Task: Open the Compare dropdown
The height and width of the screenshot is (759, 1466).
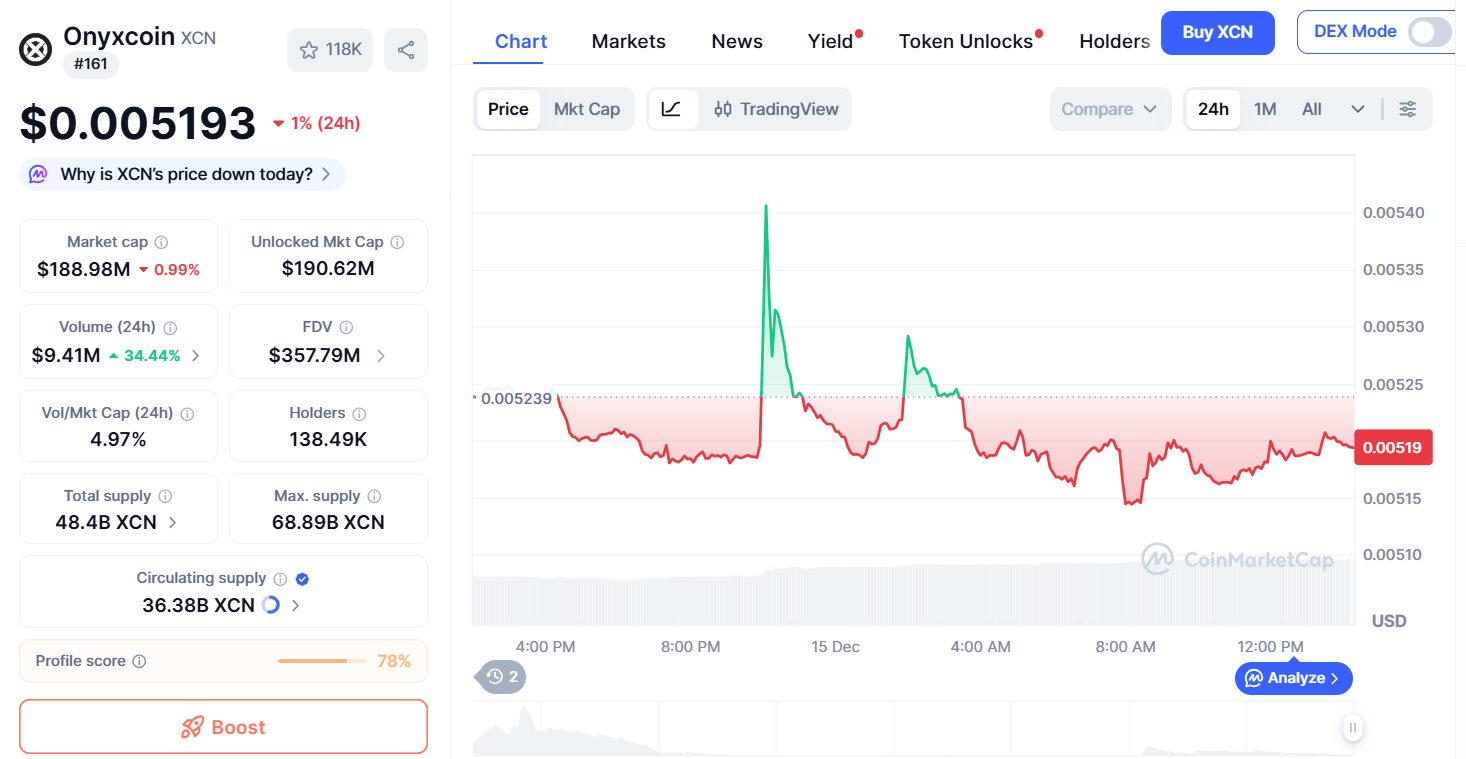Action: click(1110, 109)
